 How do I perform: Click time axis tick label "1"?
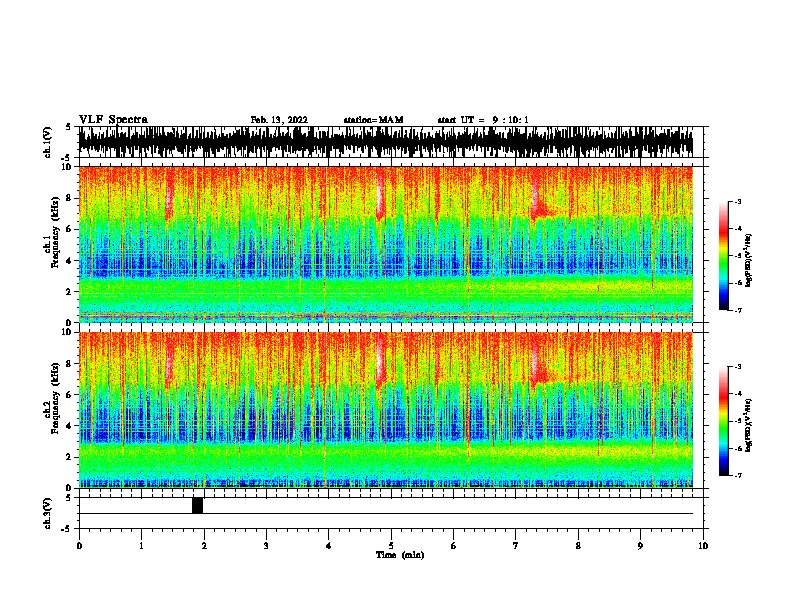coord(141,546)
